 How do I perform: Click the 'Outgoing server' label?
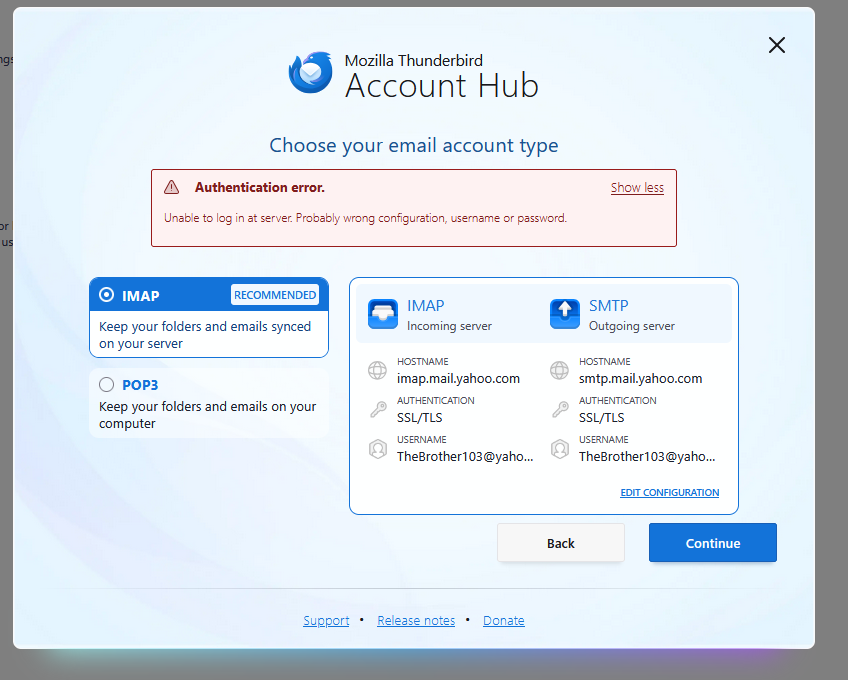click(x=632, y=326)
